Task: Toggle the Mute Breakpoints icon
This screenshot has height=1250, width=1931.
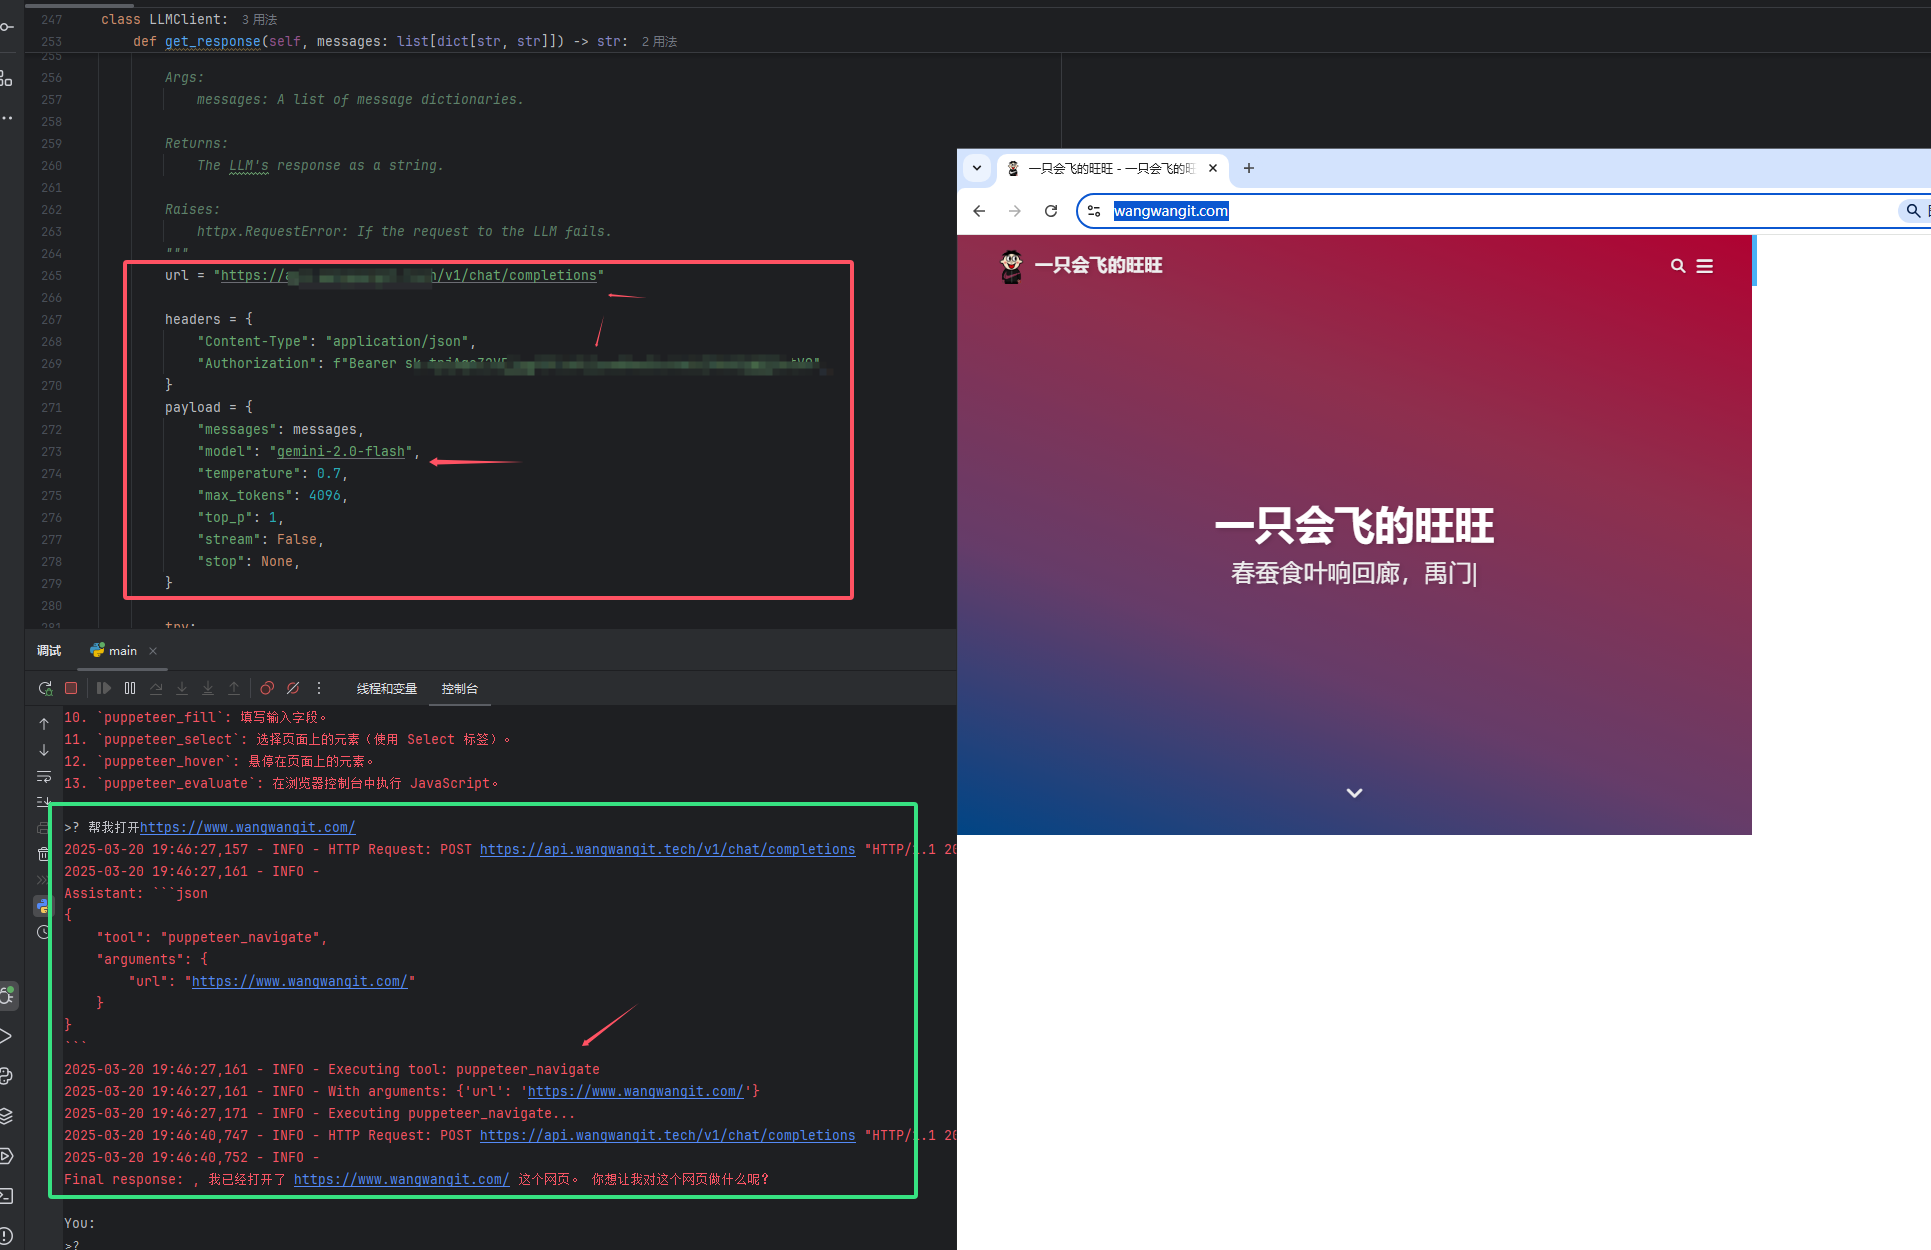Action: click(293, 688)
